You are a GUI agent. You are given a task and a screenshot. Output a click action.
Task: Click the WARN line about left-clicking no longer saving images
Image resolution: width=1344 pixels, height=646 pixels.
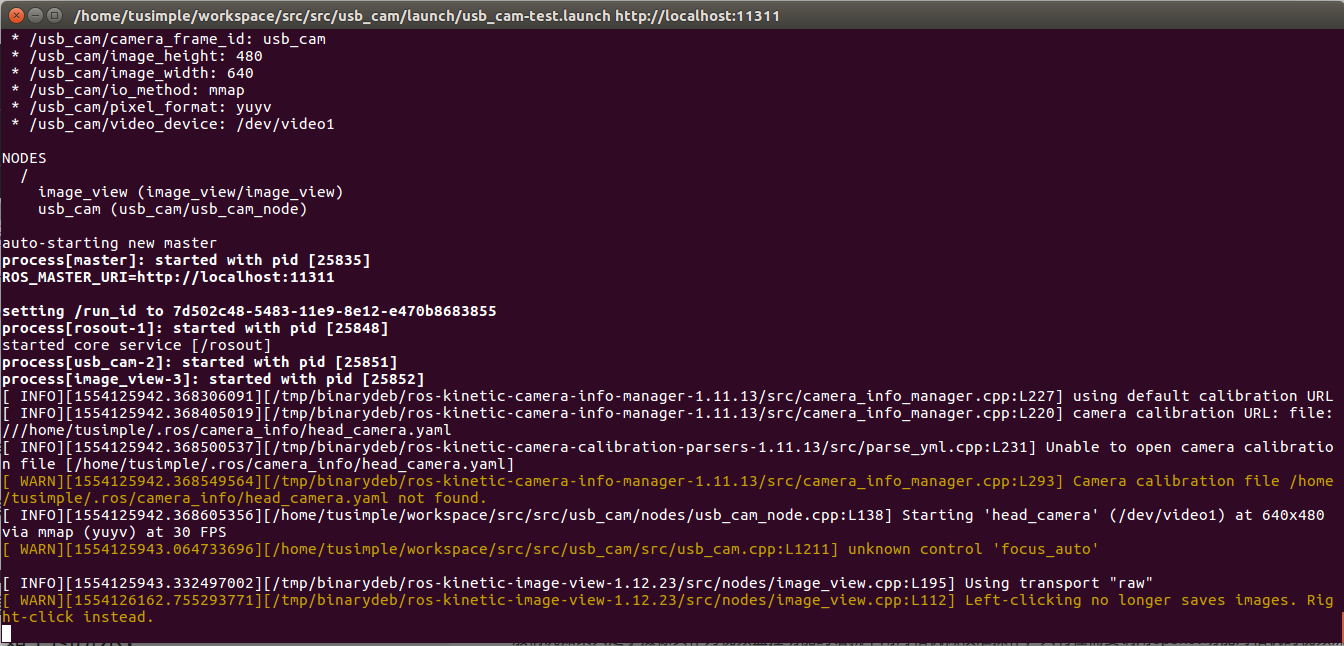point(667,600)
